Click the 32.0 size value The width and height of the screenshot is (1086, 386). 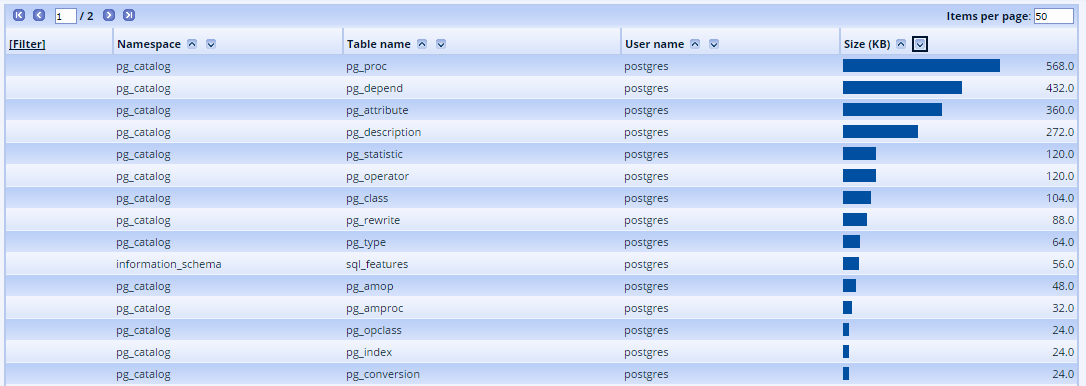pos(1062,308)
